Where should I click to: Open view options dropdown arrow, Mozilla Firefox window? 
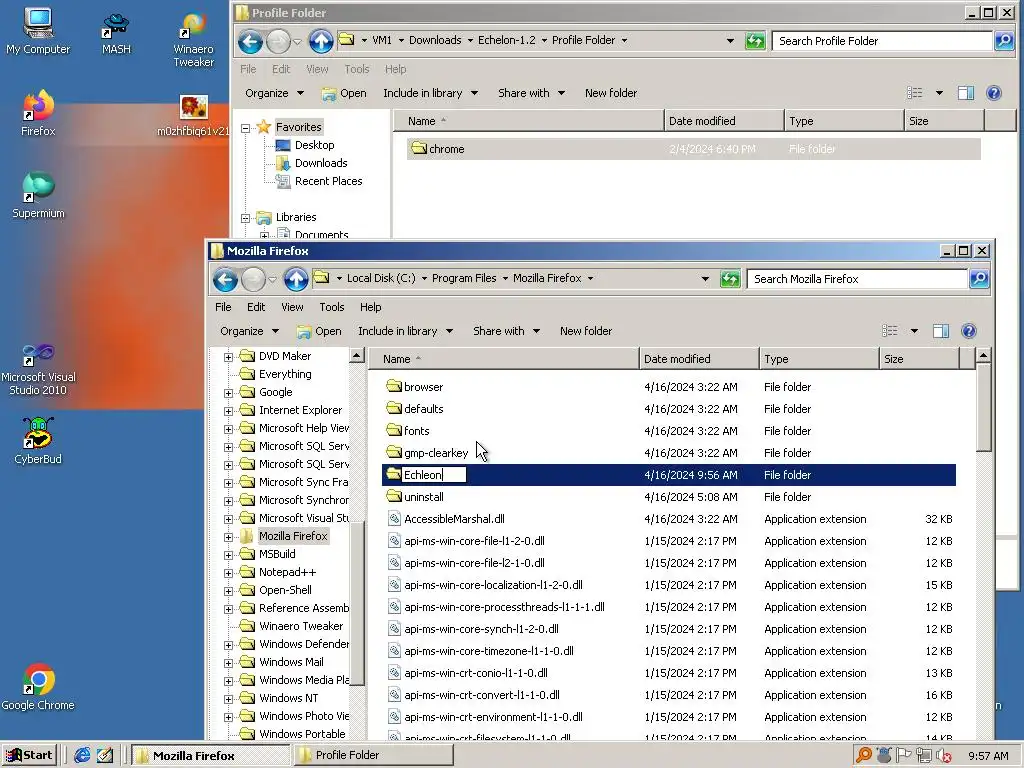click(x=914, y=331)
